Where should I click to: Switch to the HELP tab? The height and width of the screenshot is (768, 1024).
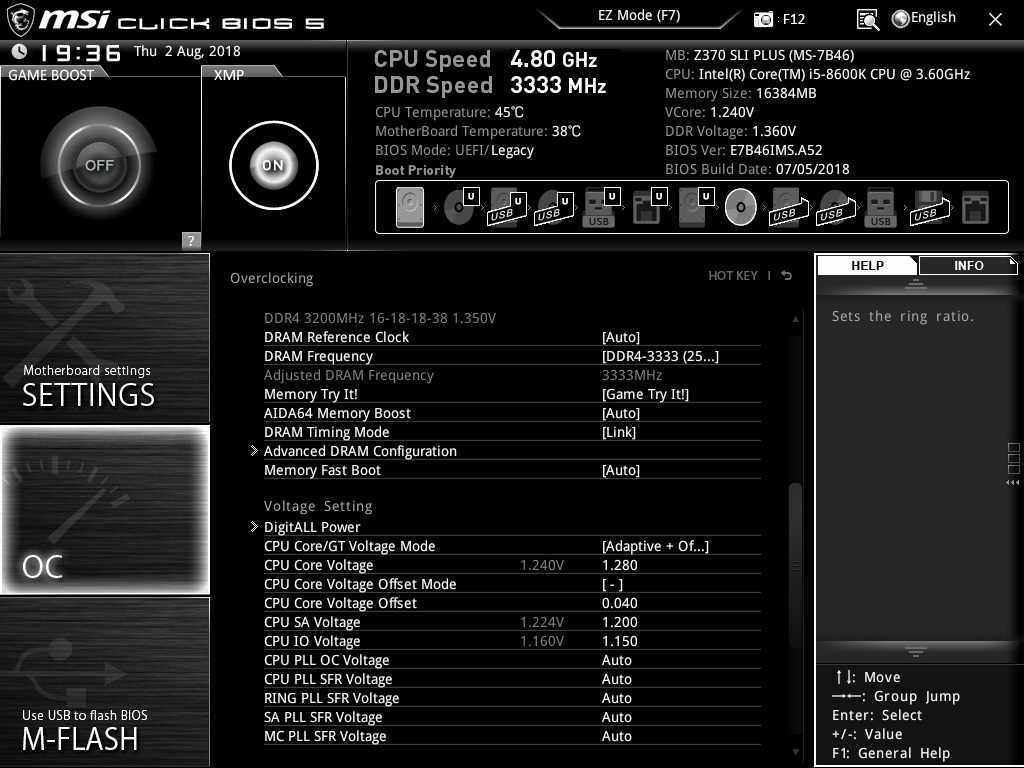tap(867, 266)
